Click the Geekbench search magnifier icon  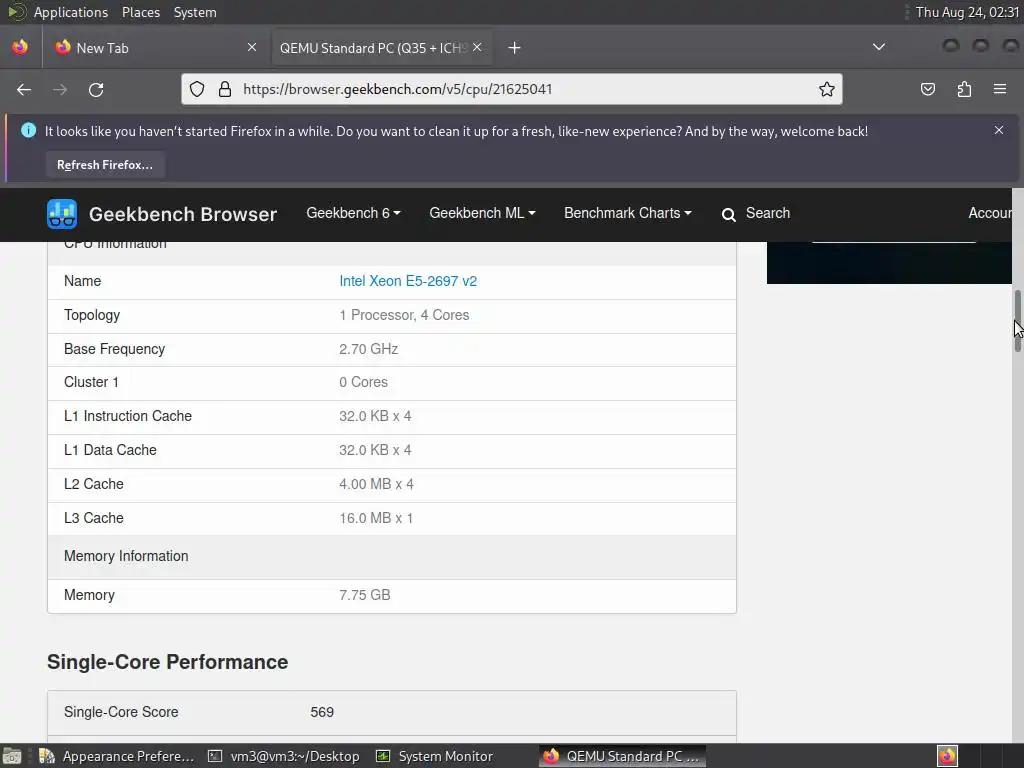[728, 214]
